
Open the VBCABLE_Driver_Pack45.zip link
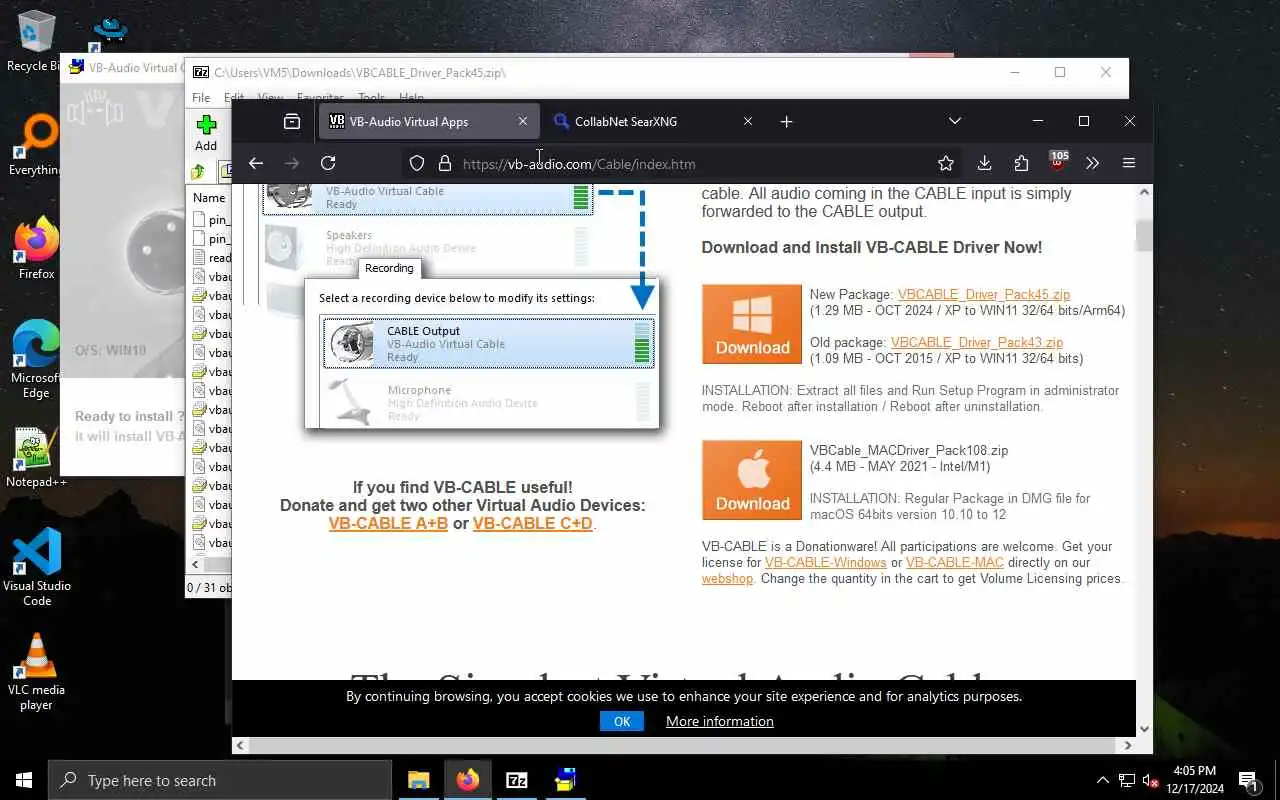pos(984,294)
